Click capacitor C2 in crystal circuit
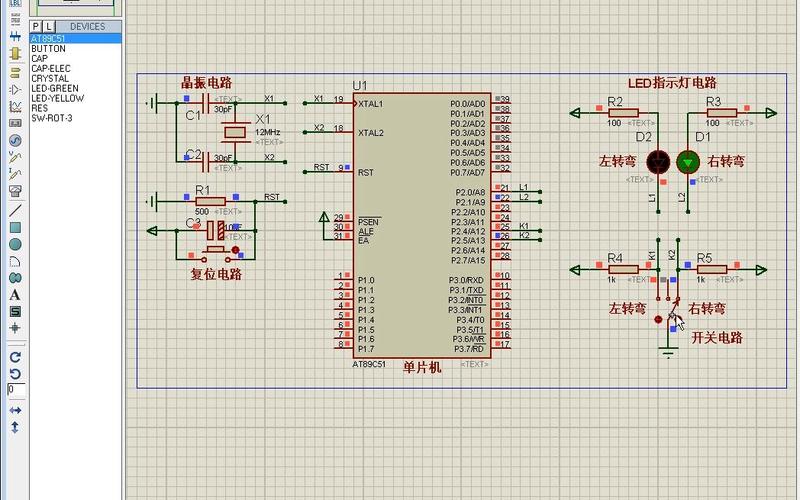Image resolution: width=800 pixels, height=500 pixels. pos(206,162)
